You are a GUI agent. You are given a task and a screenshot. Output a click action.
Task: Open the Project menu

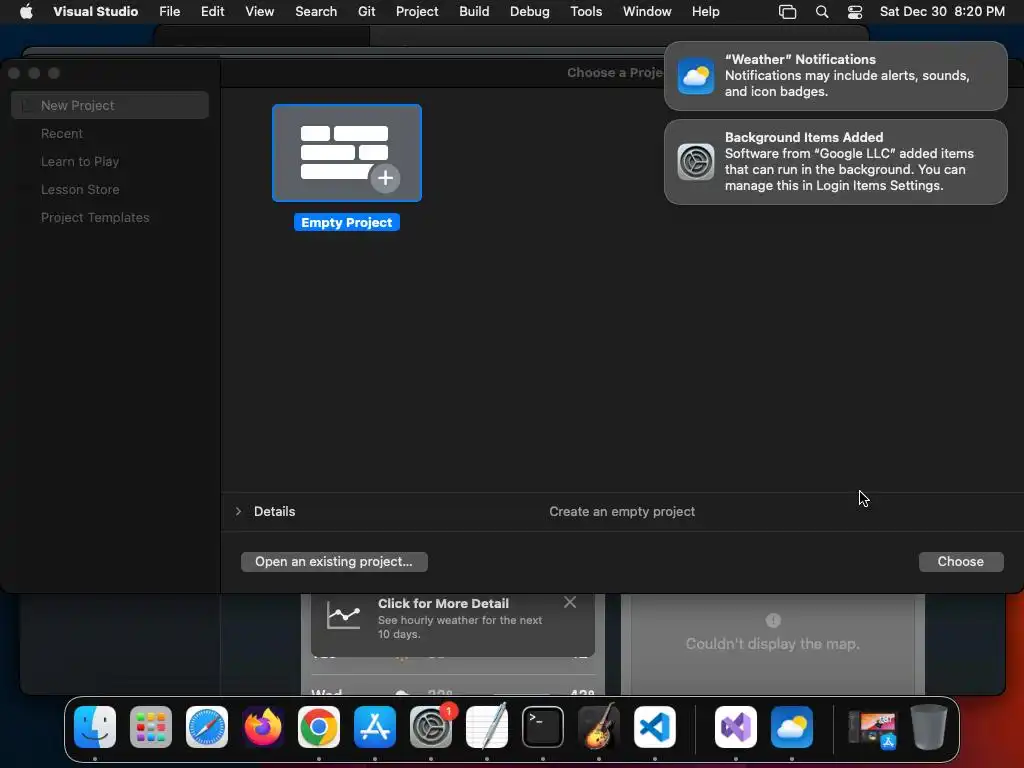pyautogui.click(x=417, y=12)
